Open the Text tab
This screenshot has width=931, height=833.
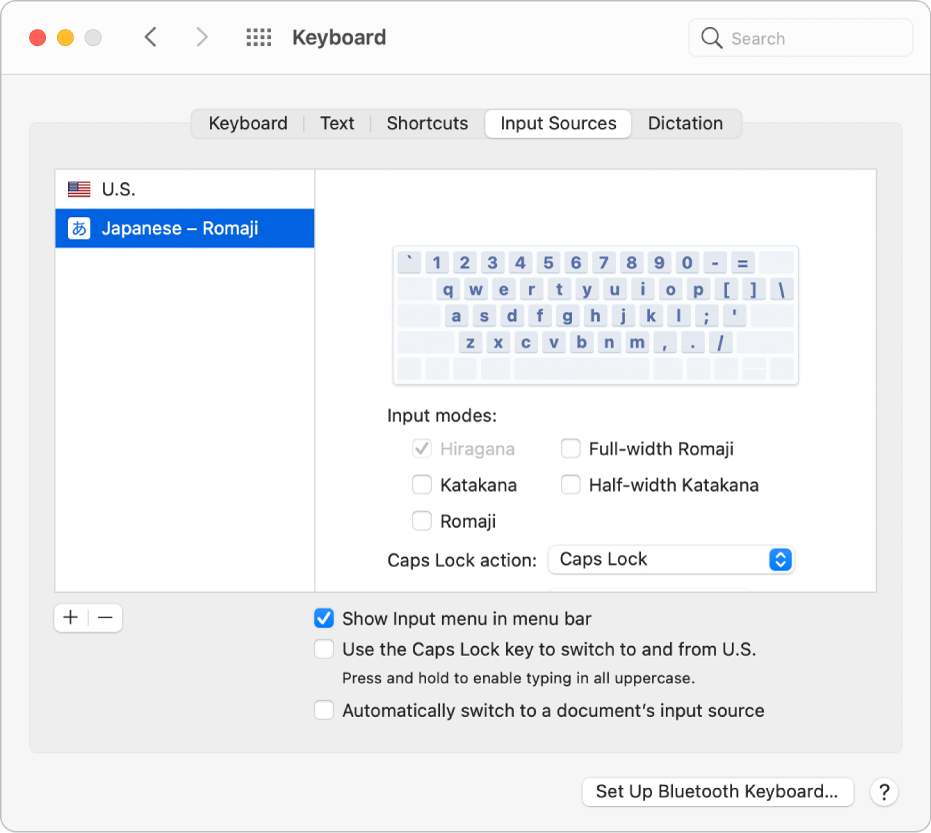pos(337,123)
